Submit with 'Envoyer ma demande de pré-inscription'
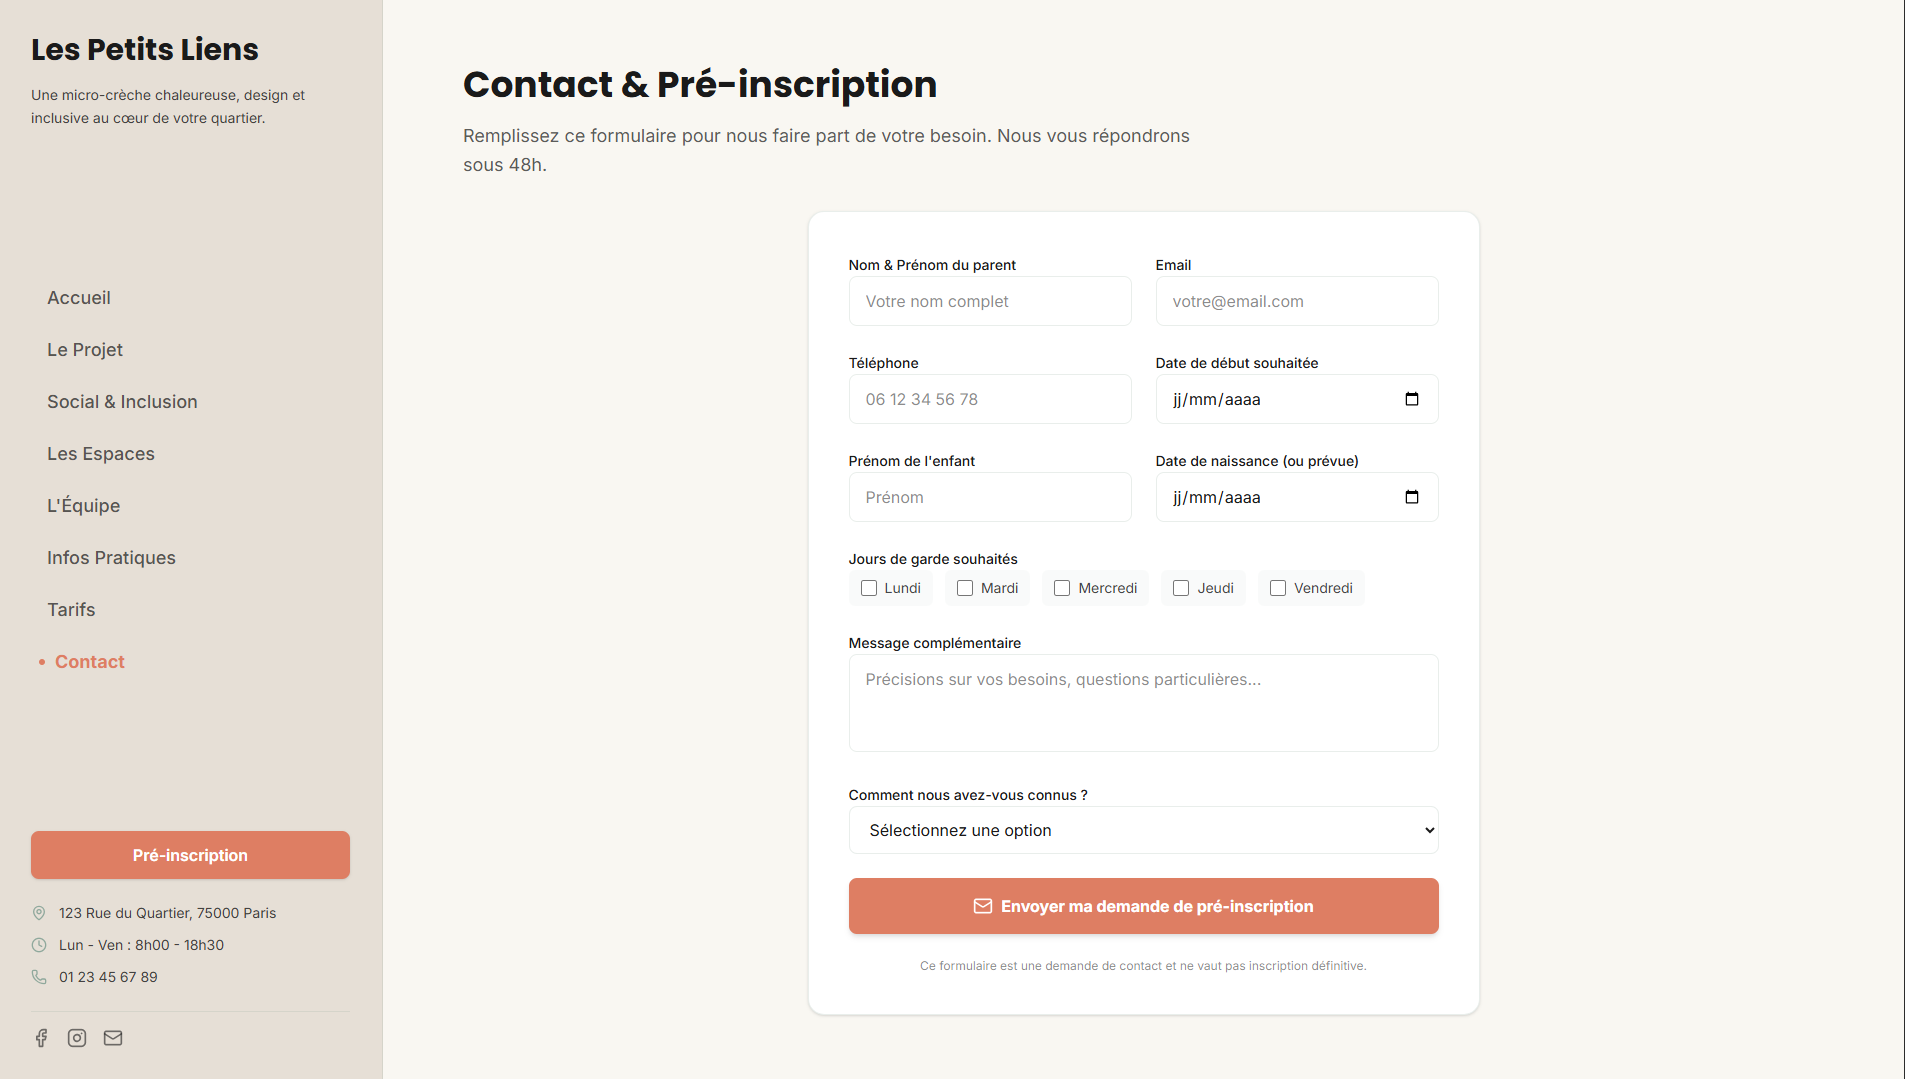The height and width of the screenshot is (1079, 1905). pos(1143,906)
